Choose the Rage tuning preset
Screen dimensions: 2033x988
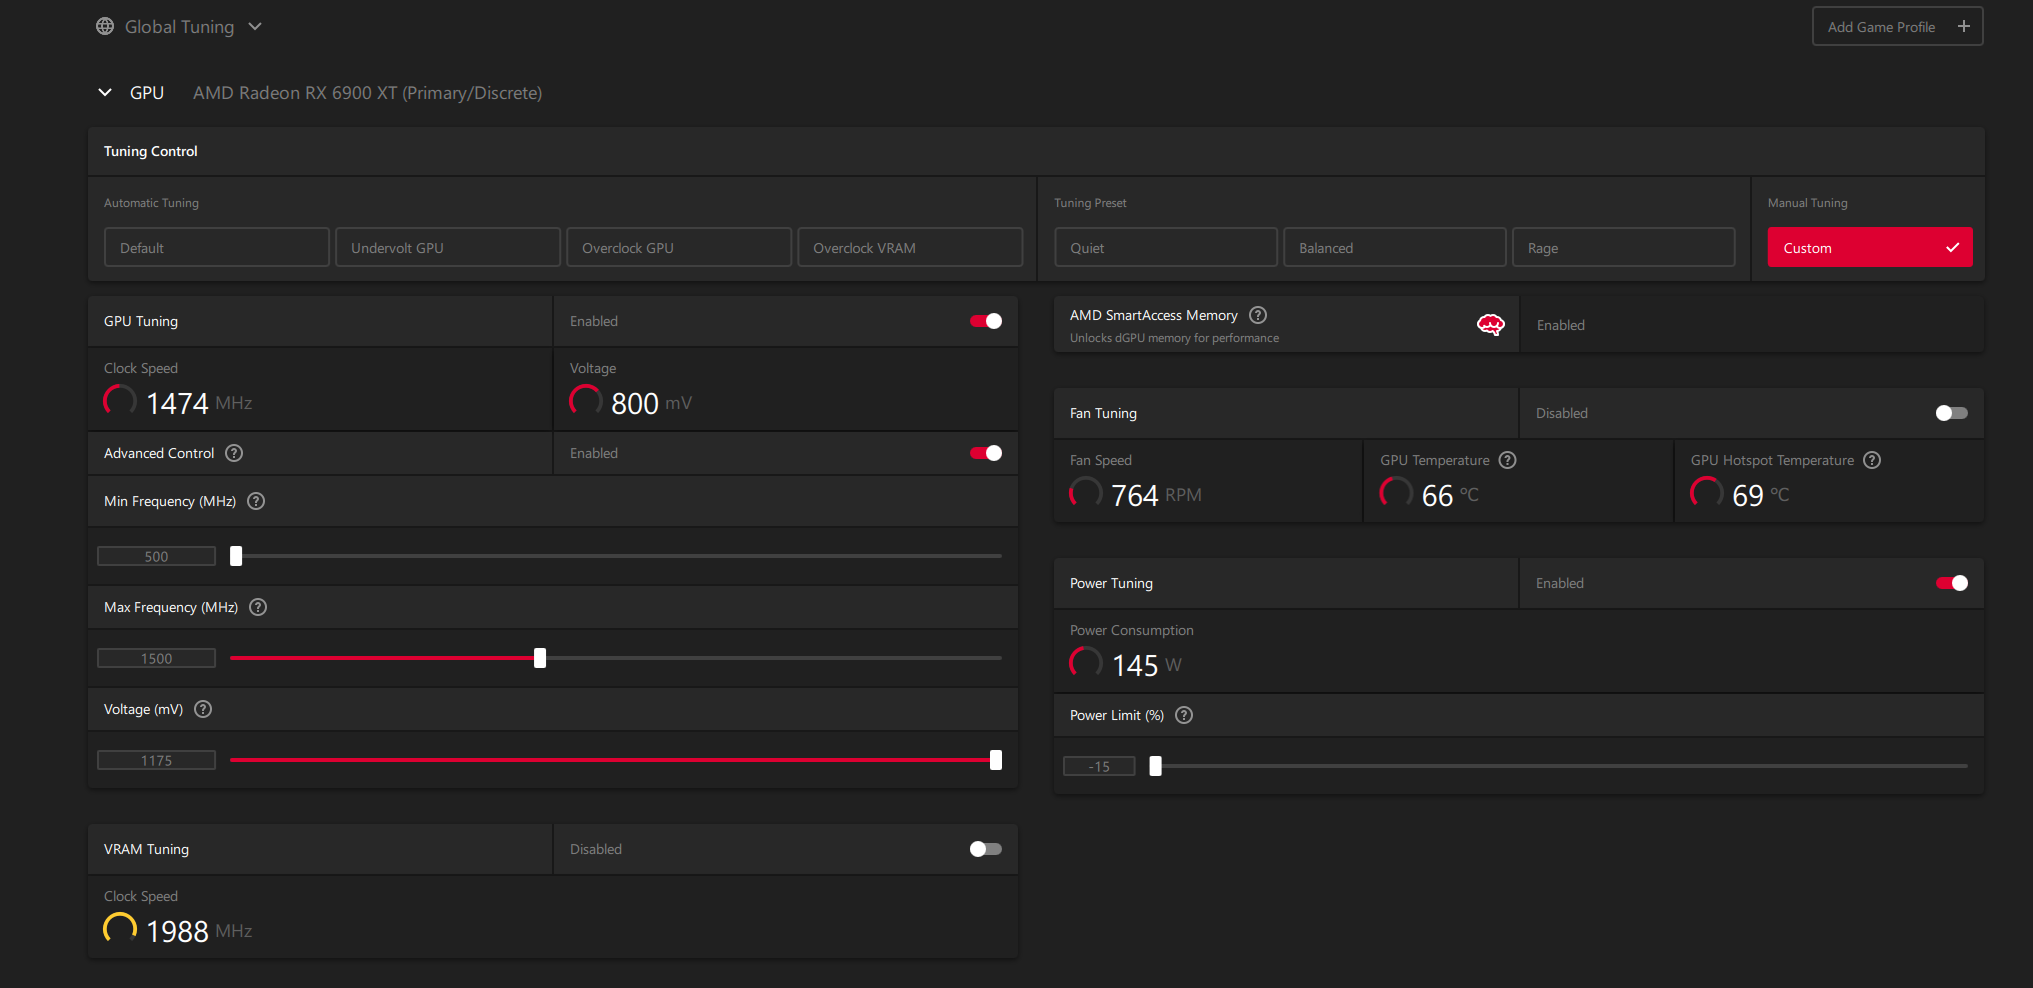[x=1623, y=248]
